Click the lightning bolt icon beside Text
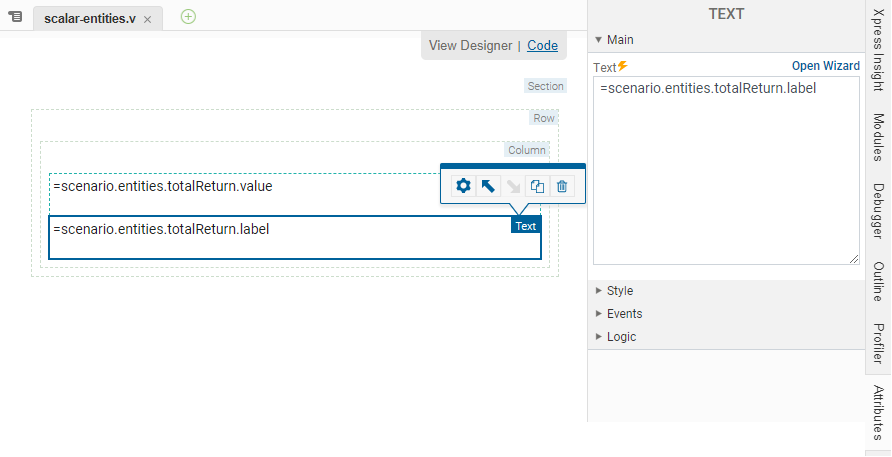Image resolution: width=892 pixels, height=457 pixels. [x=623, y=66]
